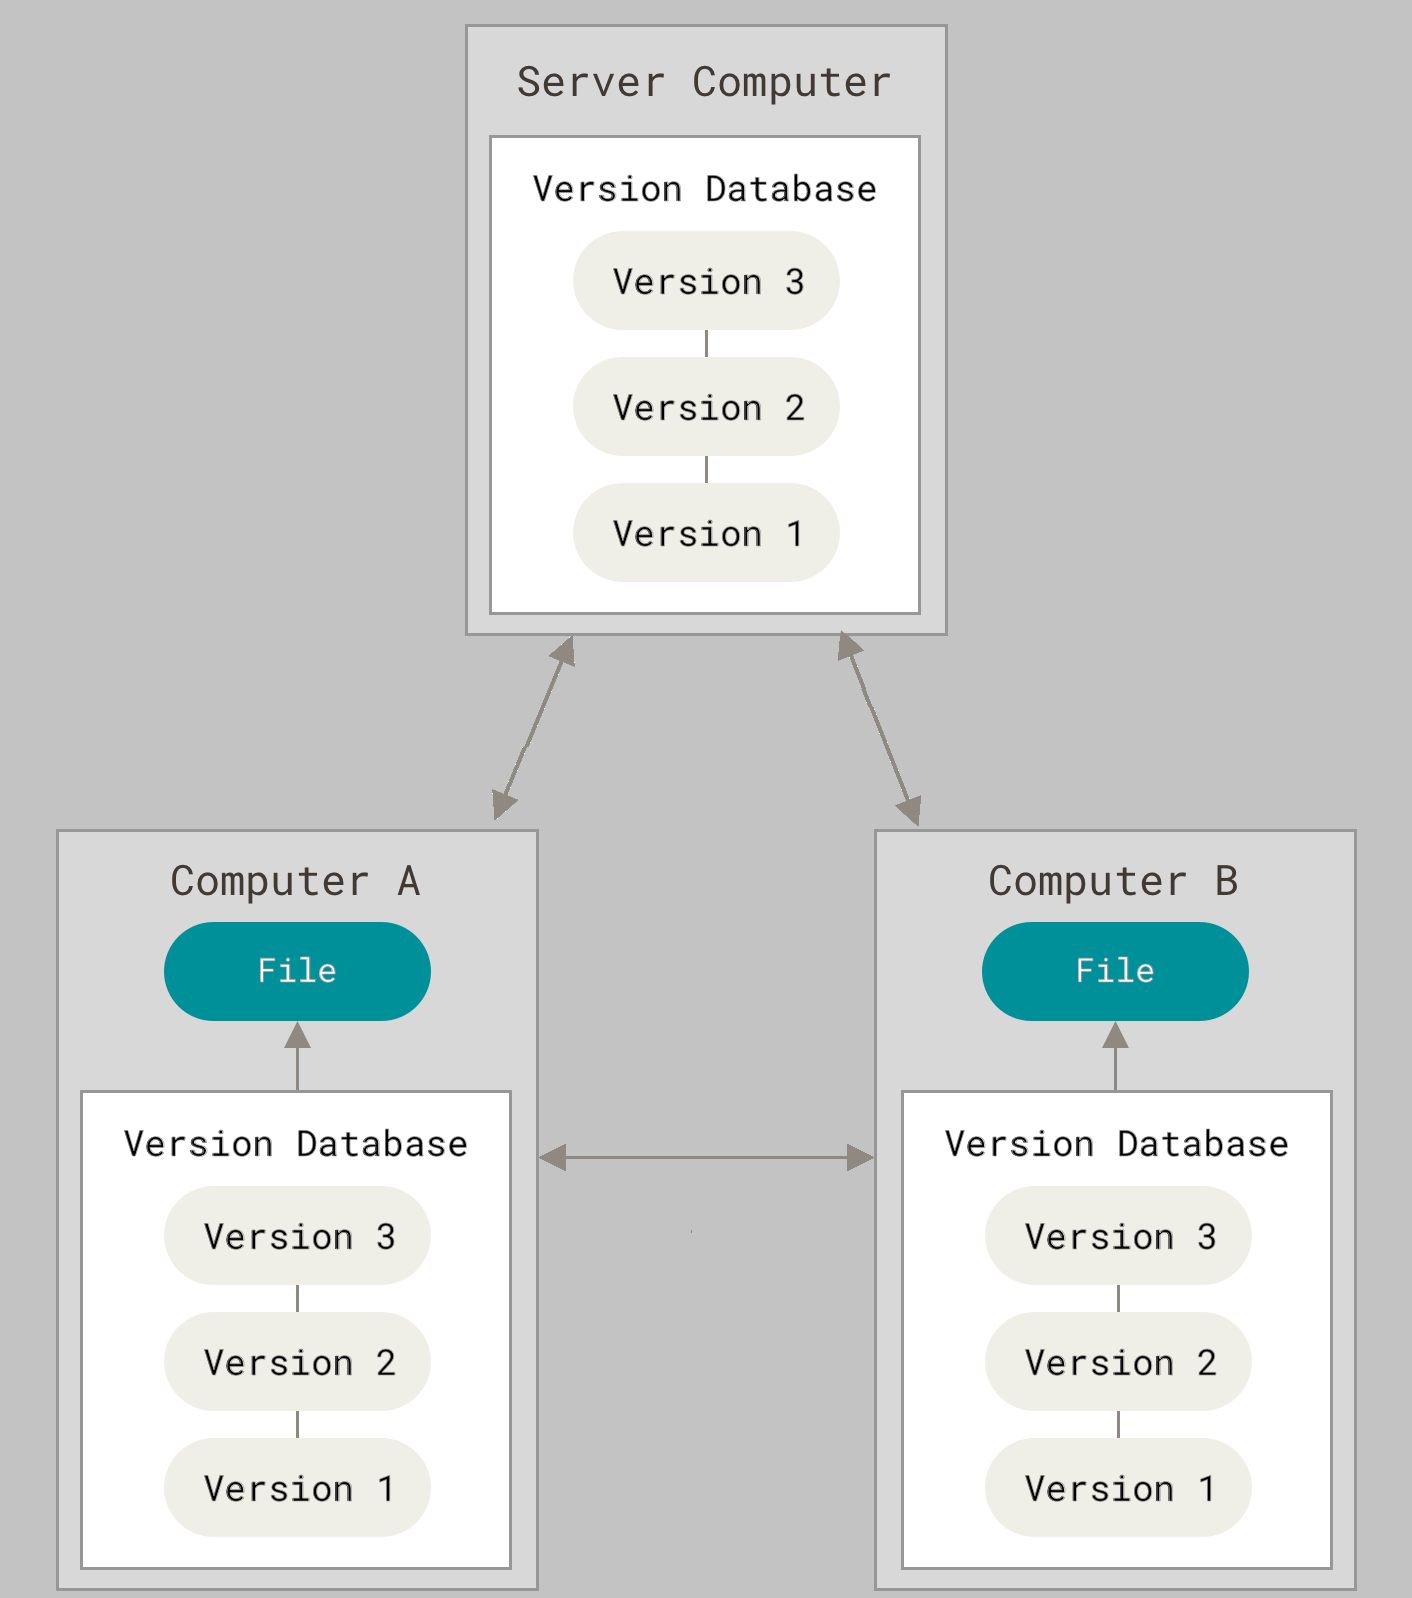Select Version 3 in Server Computer database
This screenshot has width=1412, height=1598.
pos(706,281)
